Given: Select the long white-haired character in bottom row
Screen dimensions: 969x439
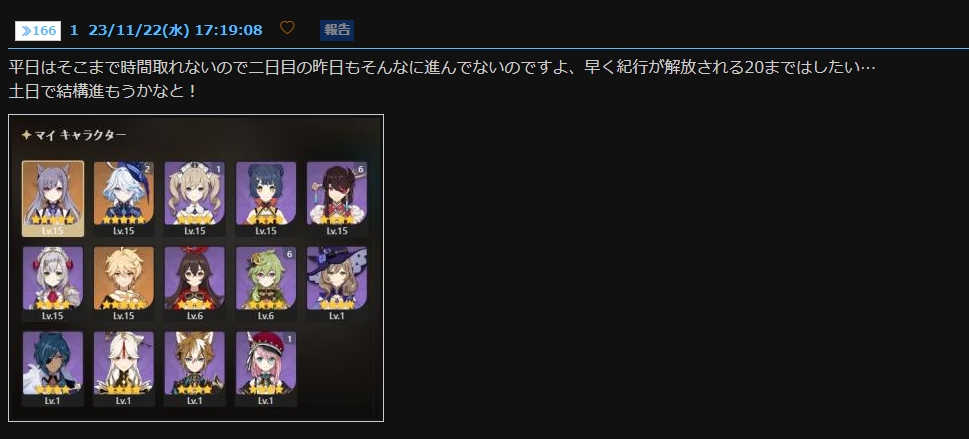Looking at the screenshot, I should tap(124, 369).
